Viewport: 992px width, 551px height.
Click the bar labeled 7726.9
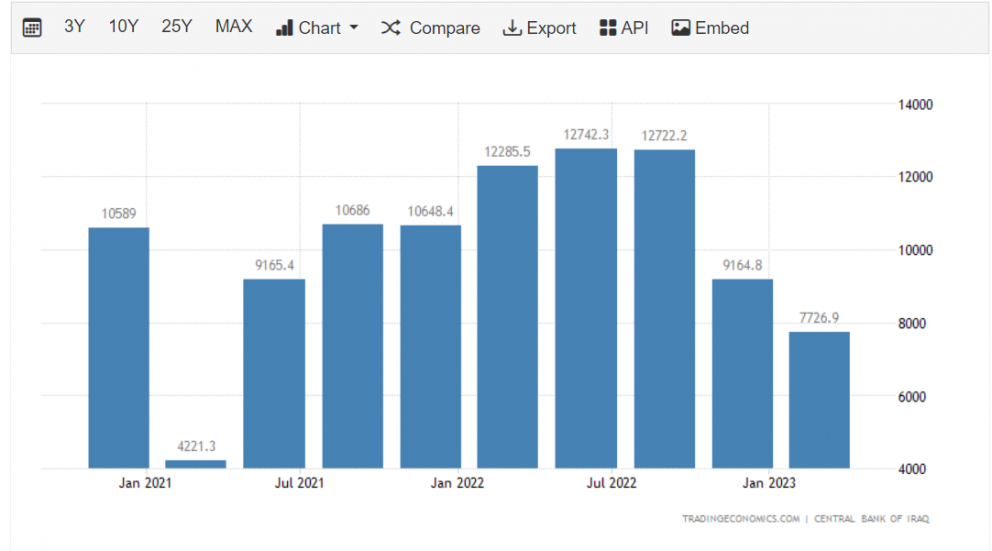pos(819,400)
